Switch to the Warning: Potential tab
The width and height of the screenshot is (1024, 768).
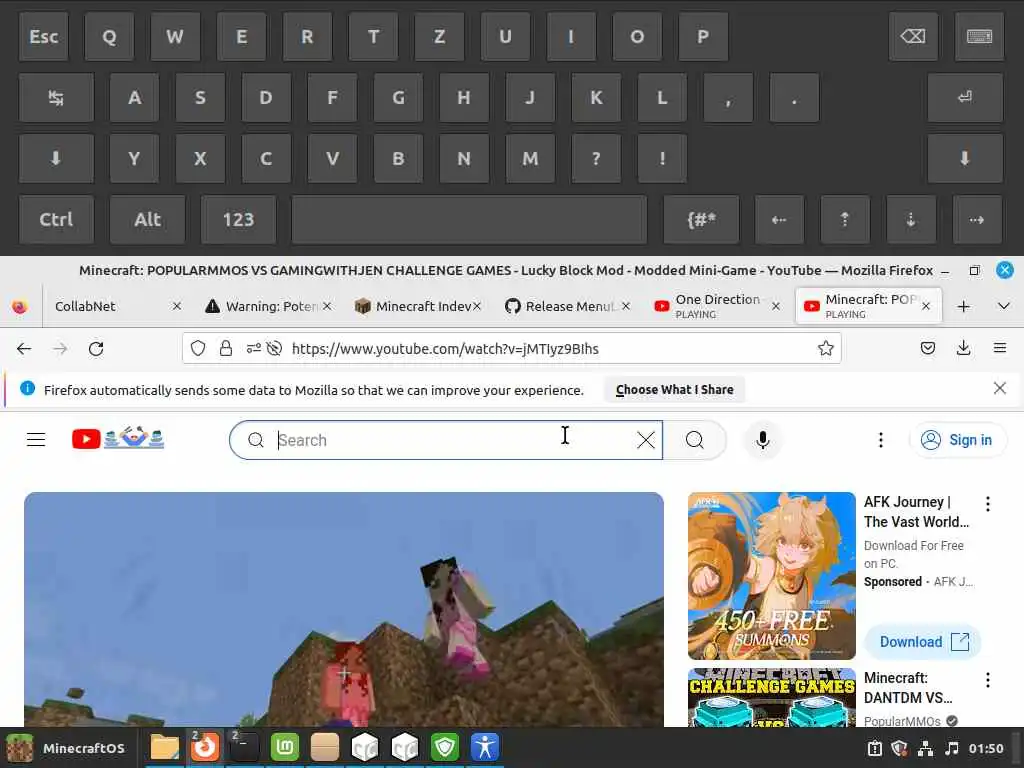point(268,306)
